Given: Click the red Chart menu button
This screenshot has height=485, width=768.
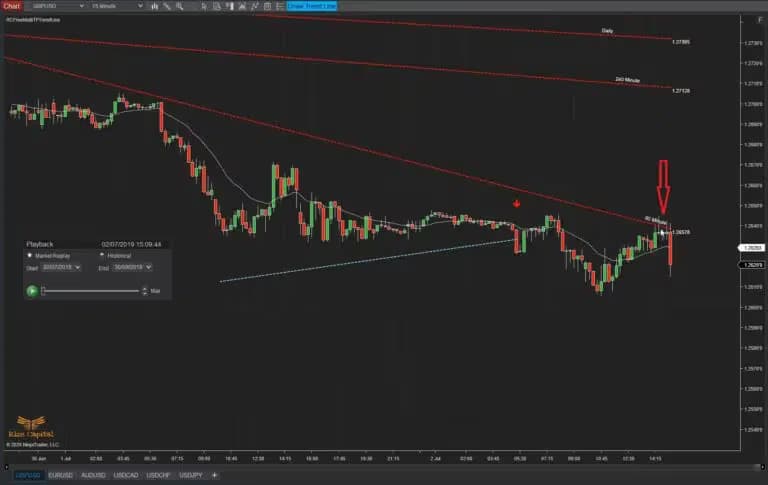Looking at the screenshot, I should [x=11, y=6].
